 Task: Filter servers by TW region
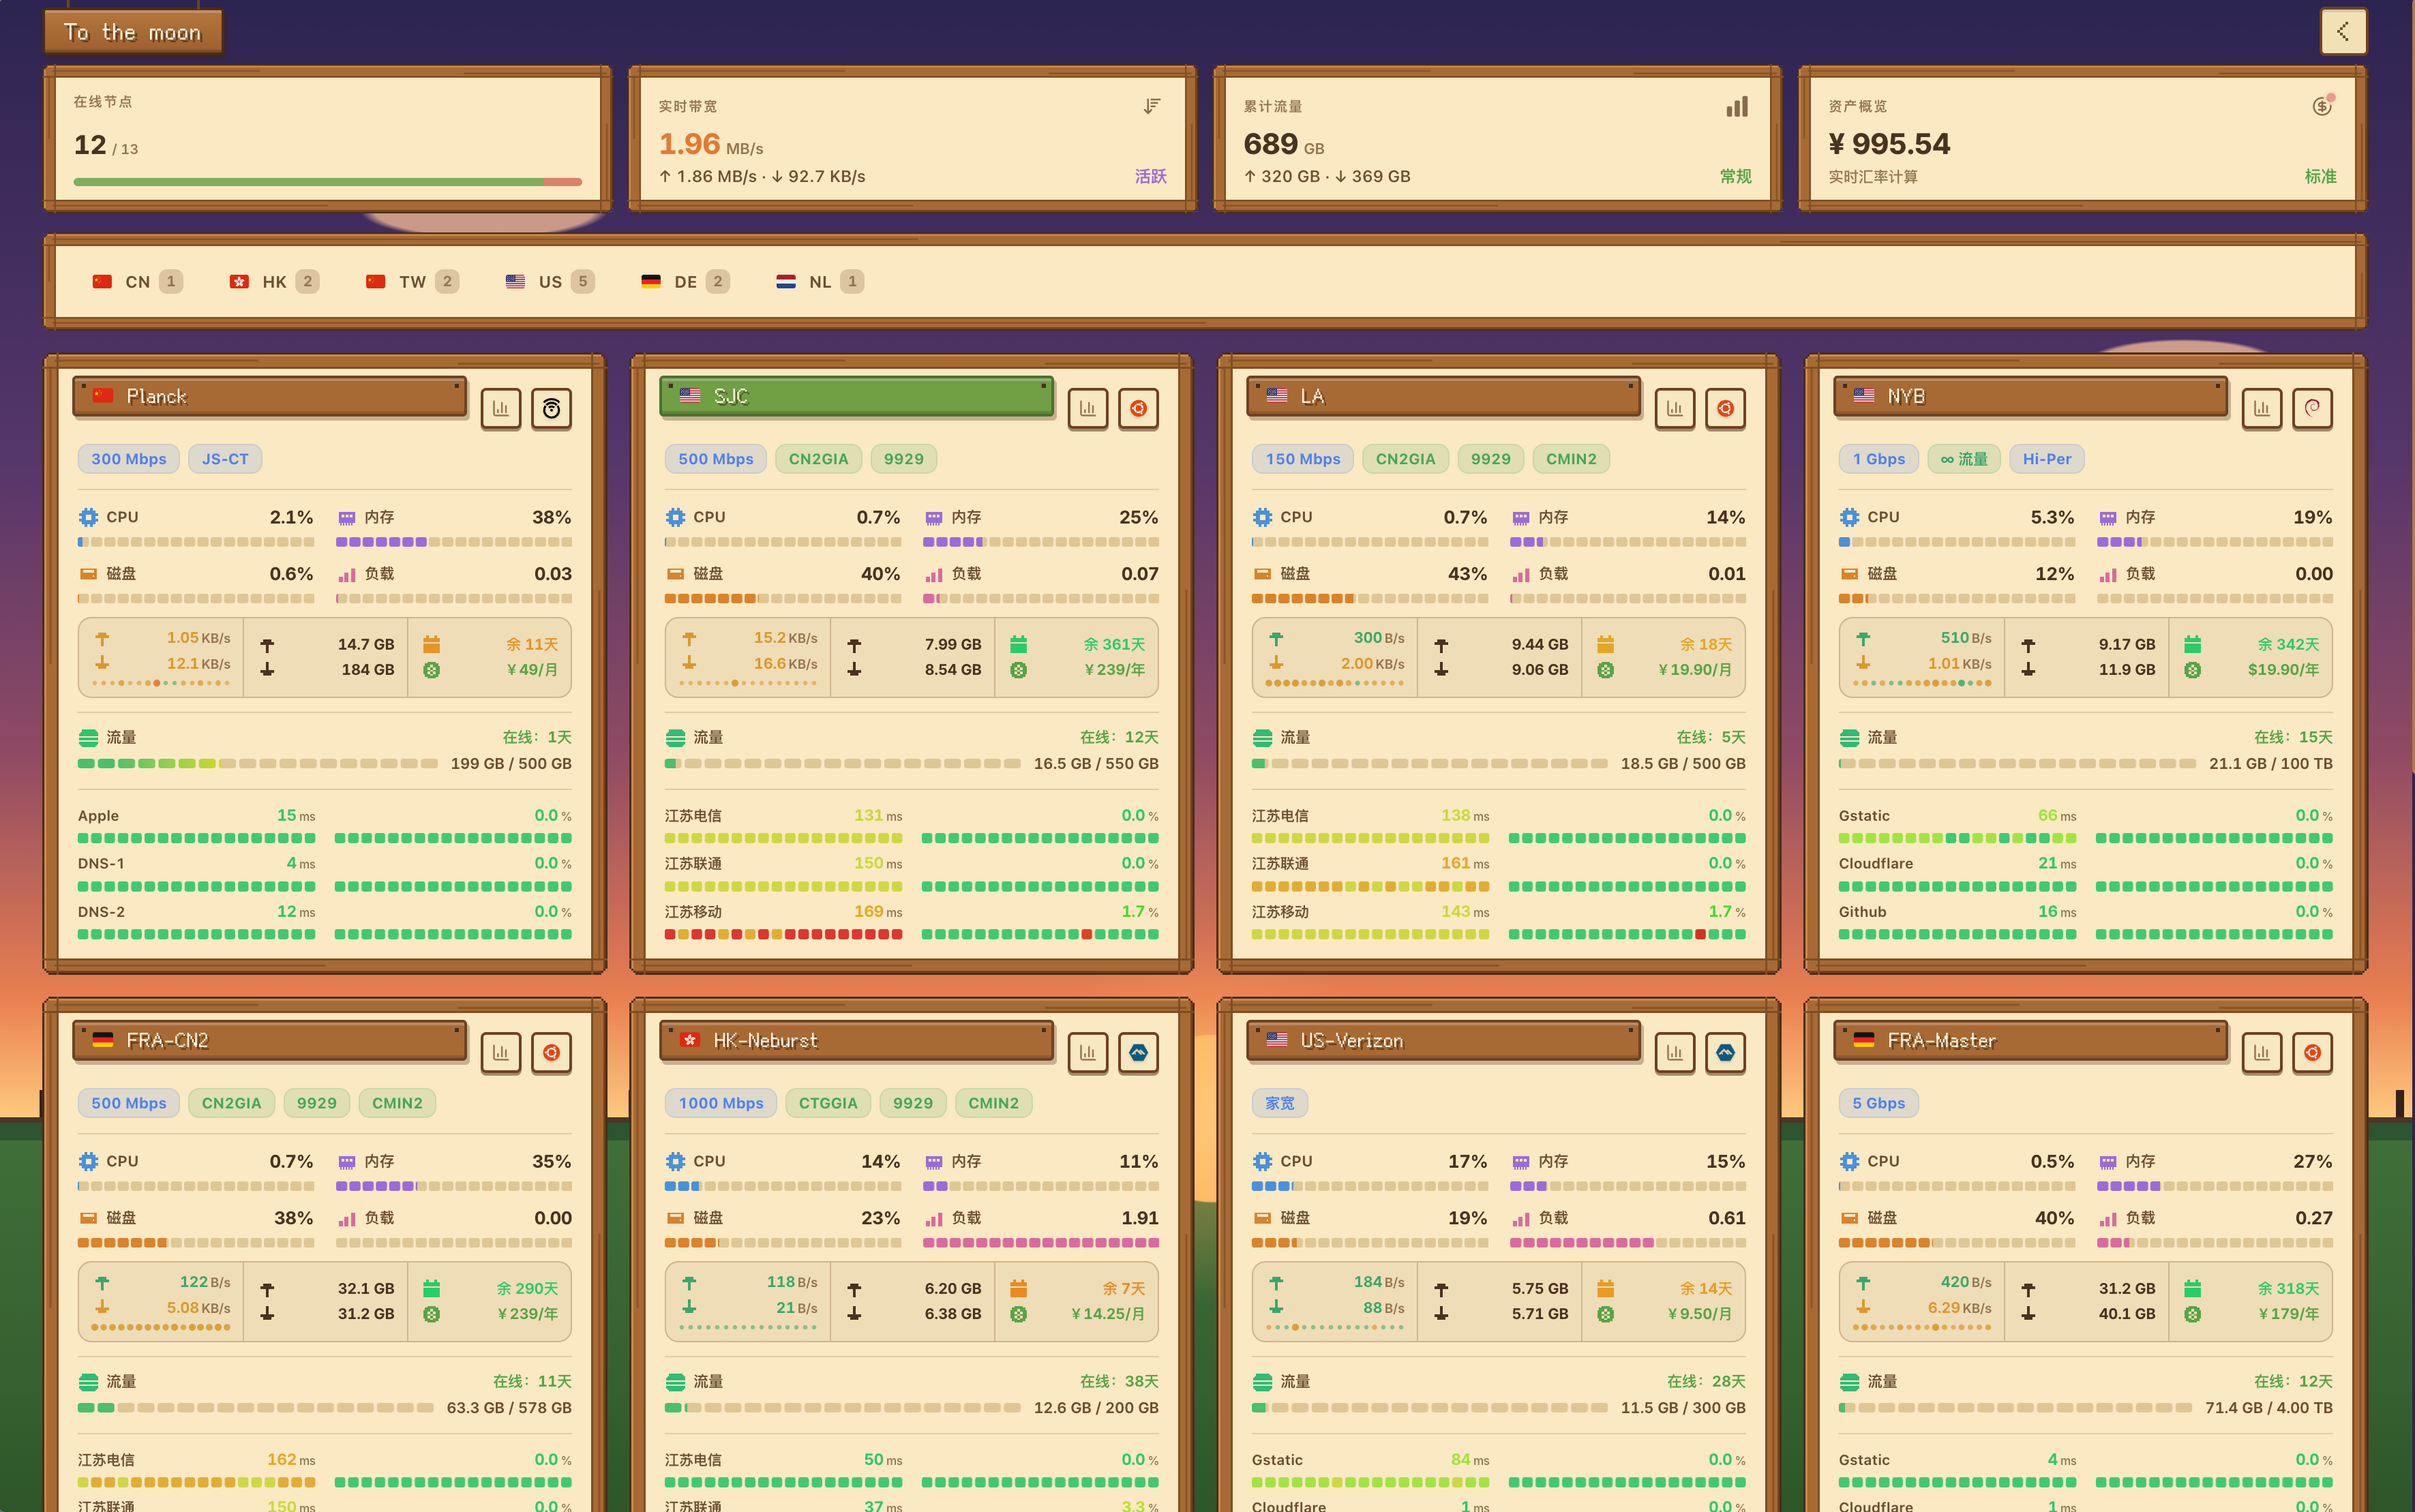point(412,282)
